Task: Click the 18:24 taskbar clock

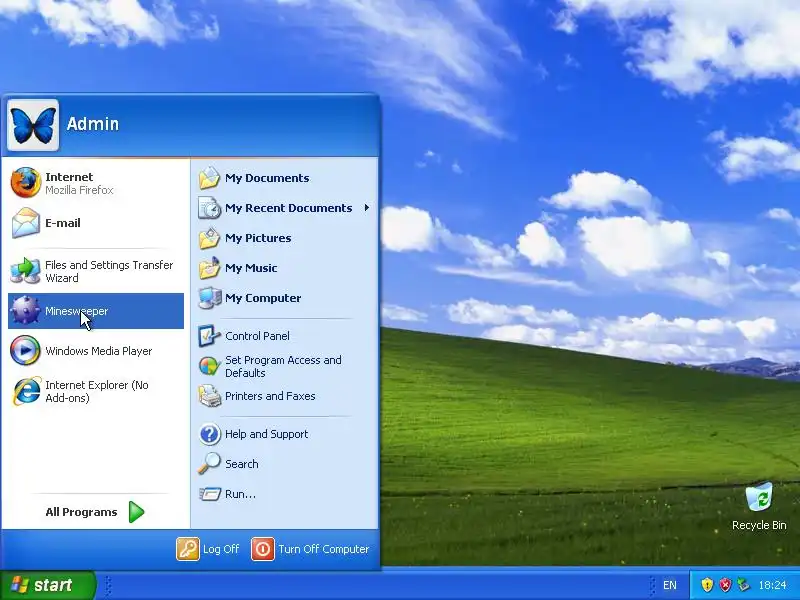Action: (772, 585)
